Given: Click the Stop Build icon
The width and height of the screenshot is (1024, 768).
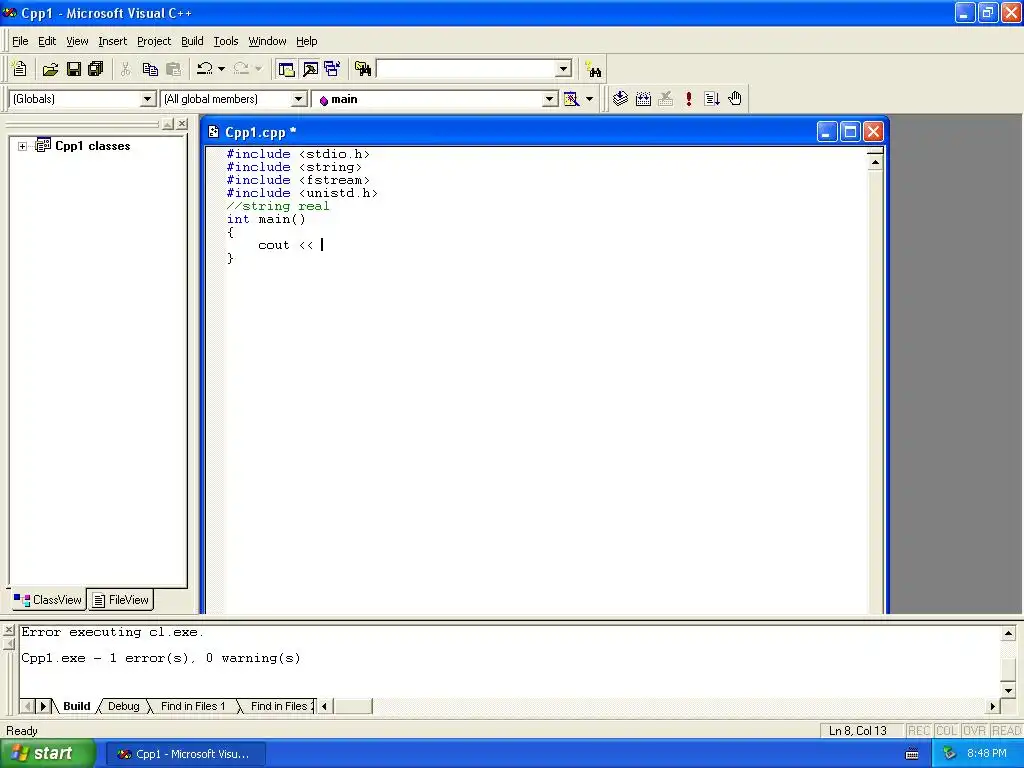Looking at the screenshot, I should click(665, 99).
